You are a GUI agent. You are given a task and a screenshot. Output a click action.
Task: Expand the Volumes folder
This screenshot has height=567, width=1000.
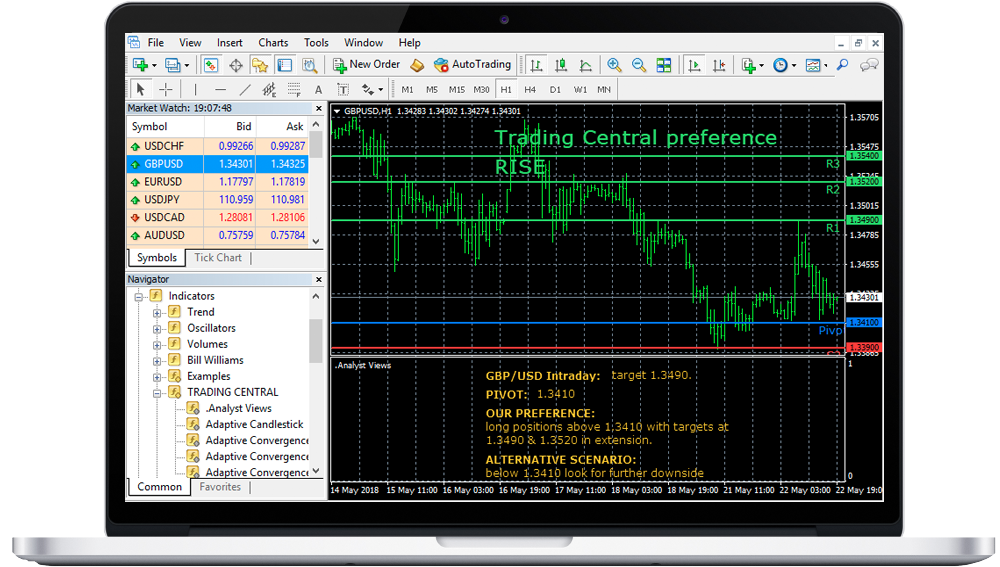click(157, 345)
